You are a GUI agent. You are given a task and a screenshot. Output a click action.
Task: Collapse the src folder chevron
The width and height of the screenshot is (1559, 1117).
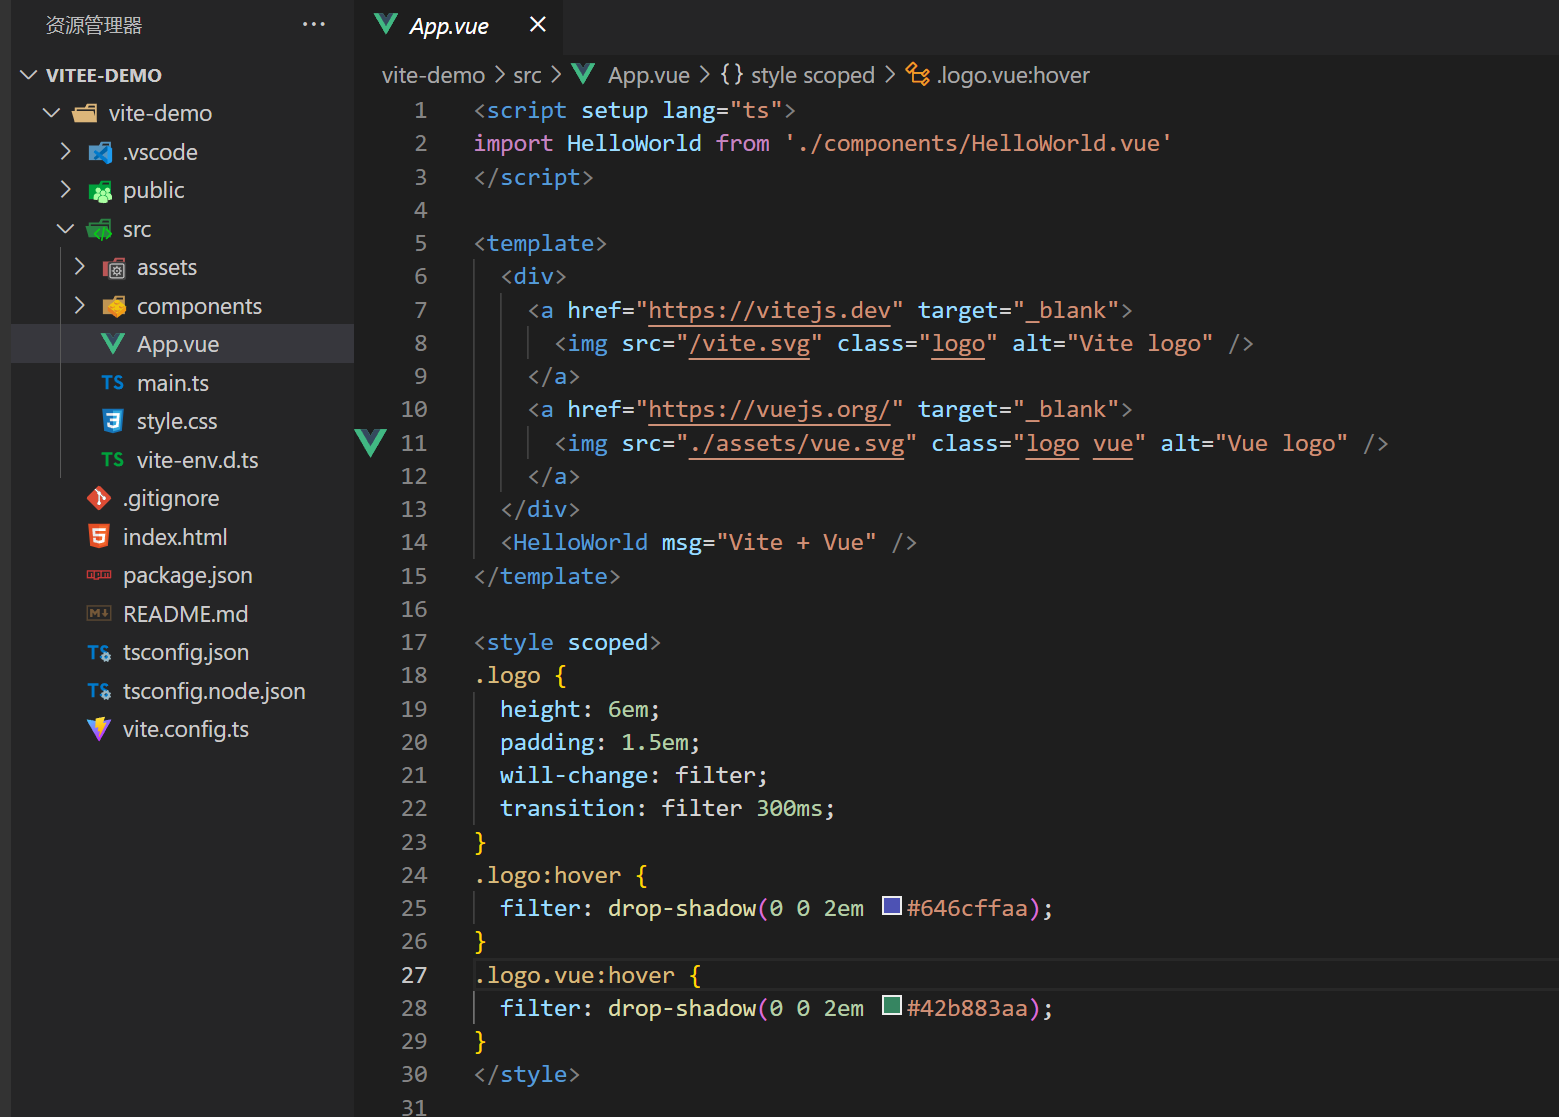coord(66,229)
